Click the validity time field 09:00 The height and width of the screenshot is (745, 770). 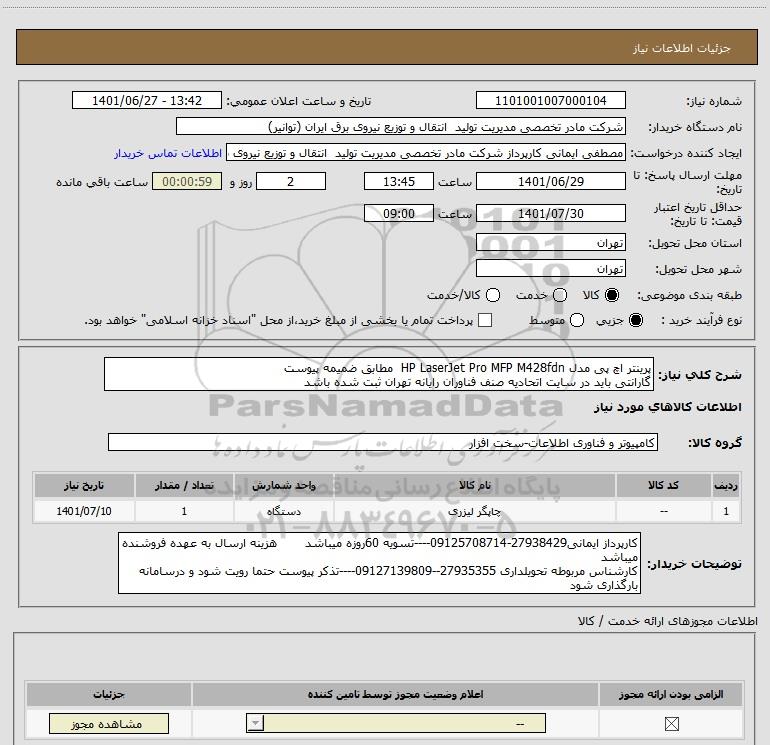click(x=399, y=213)
